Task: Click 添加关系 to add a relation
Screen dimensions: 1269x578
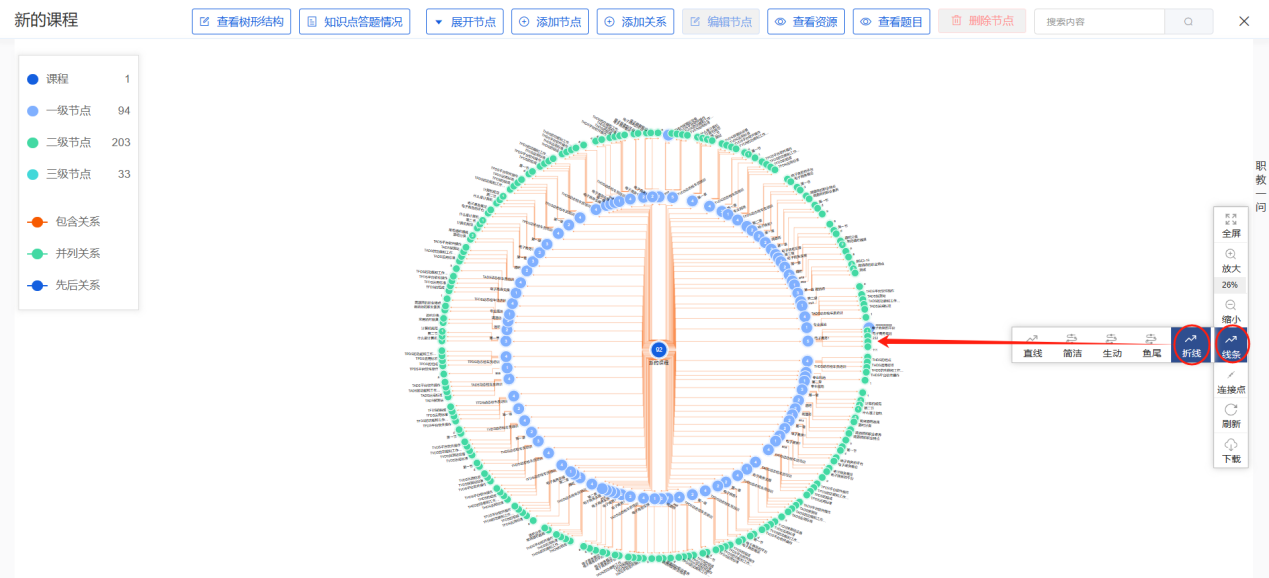Action: (x=635, y=21)
